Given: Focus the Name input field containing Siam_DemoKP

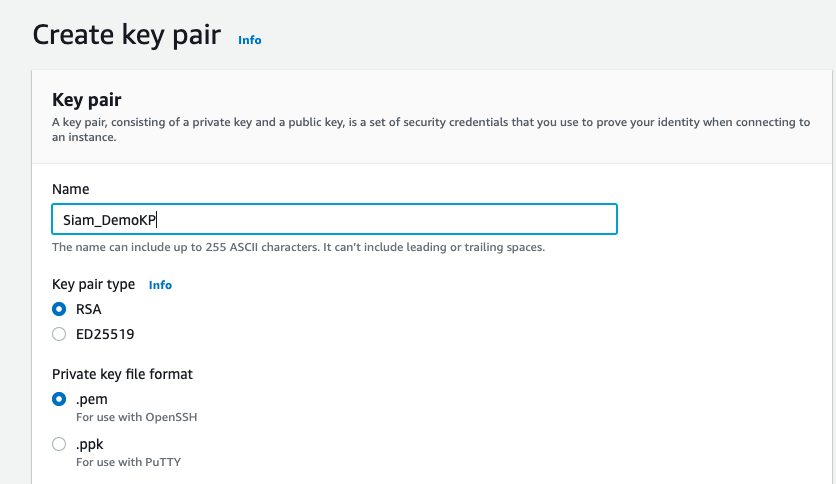Looking at the screenshot, I should (x=334, y=219).
